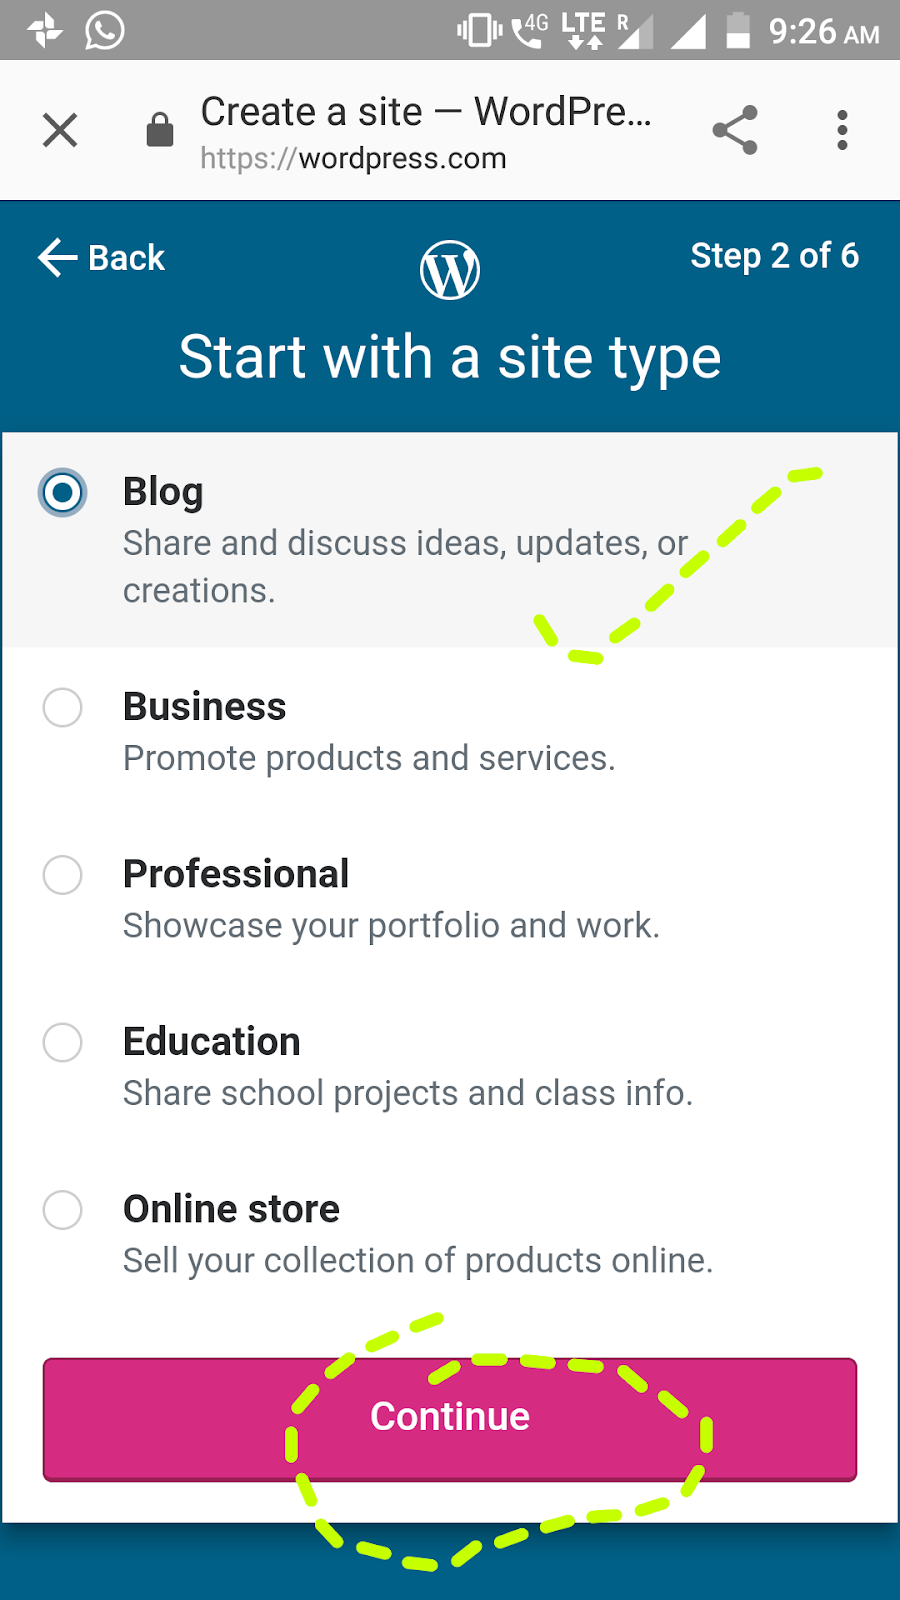This screenshot has height=1600, width=900.
Task: Choose the Professional radio option
Action: coord(62,875)
